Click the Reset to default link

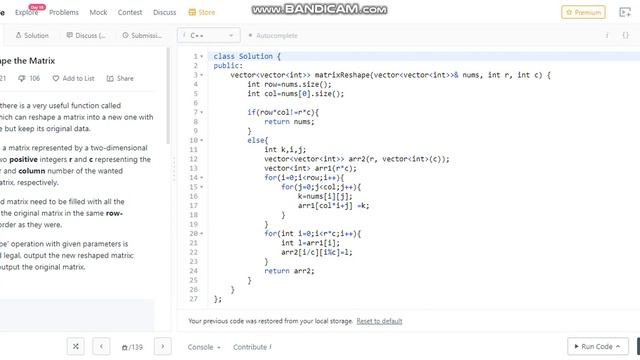379,321
